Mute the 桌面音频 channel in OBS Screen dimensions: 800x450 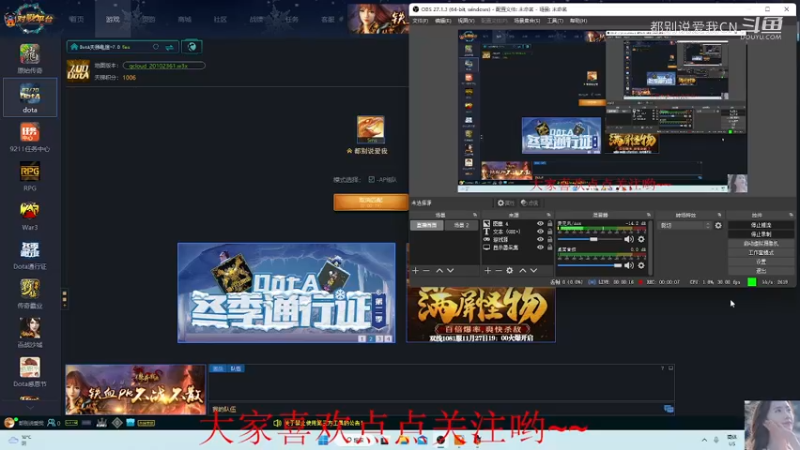pos(629,265)
